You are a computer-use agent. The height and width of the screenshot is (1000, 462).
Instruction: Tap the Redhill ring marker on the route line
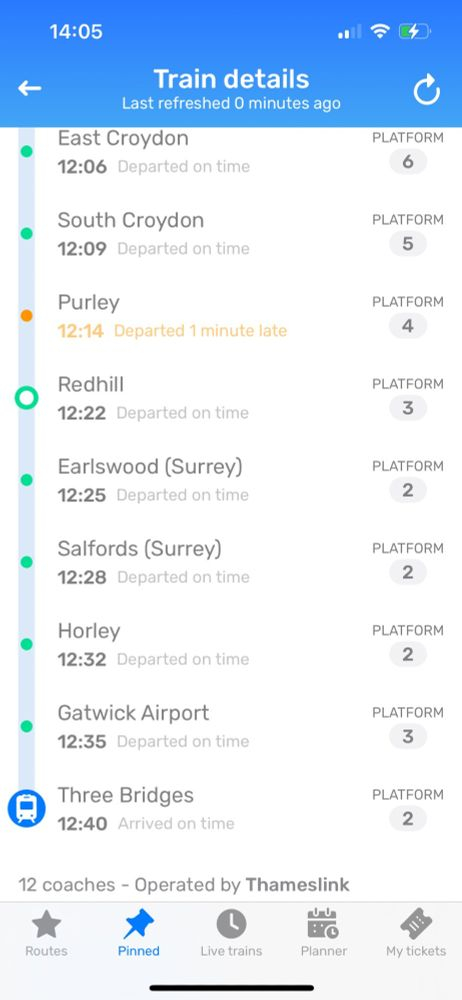(26, 399)
